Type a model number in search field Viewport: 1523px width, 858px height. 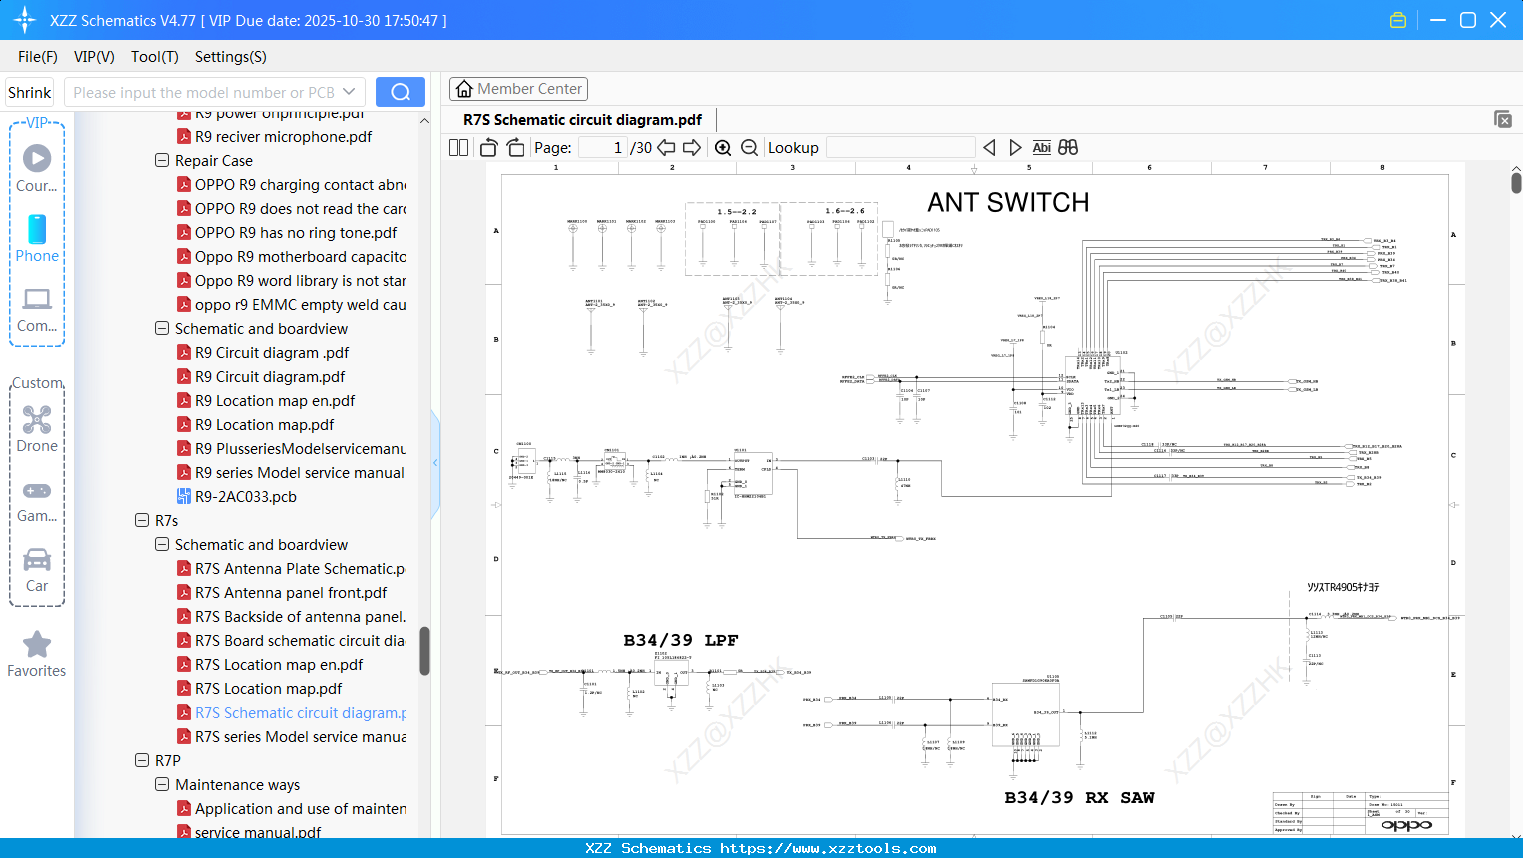click(x=205, y=91)
